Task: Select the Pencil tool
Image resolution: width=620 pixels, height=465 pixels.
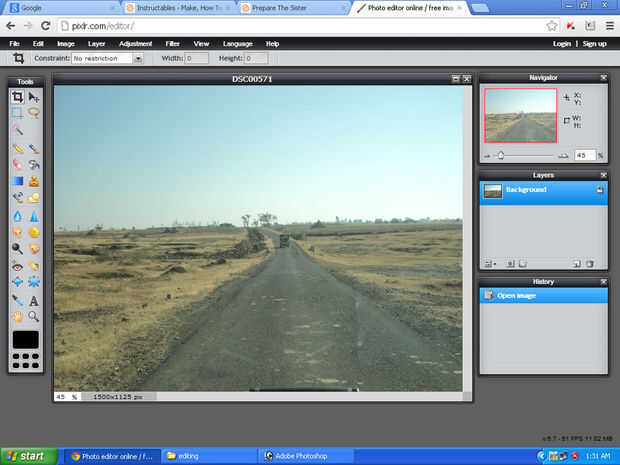Action: [17, 149]
